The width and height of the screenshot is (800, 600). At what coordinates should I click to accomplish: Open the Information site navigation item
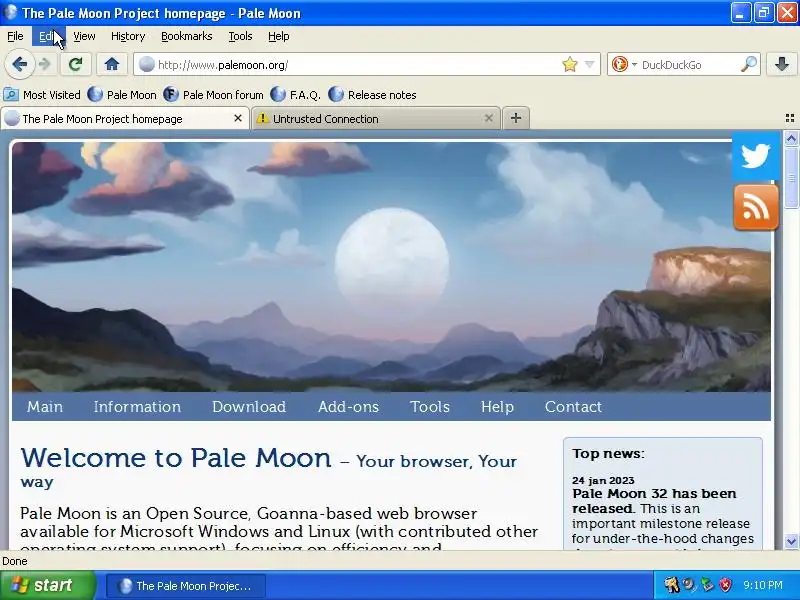tap(137, 407)
